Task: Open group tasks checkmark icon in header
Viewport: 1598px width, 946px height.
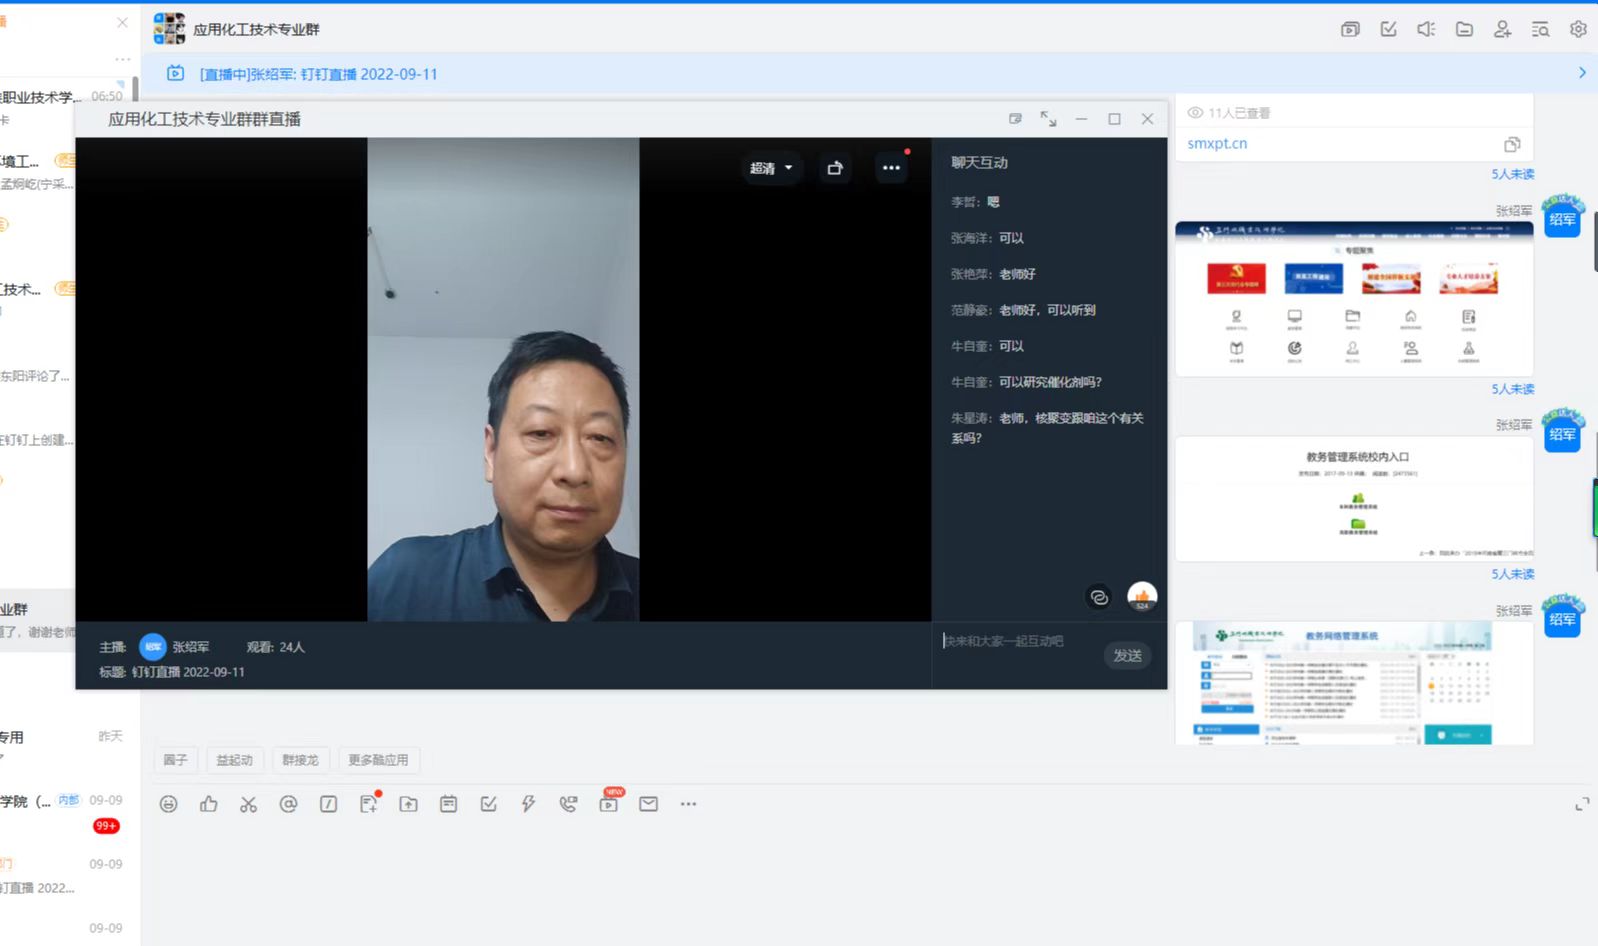Action: point(1388,29)
